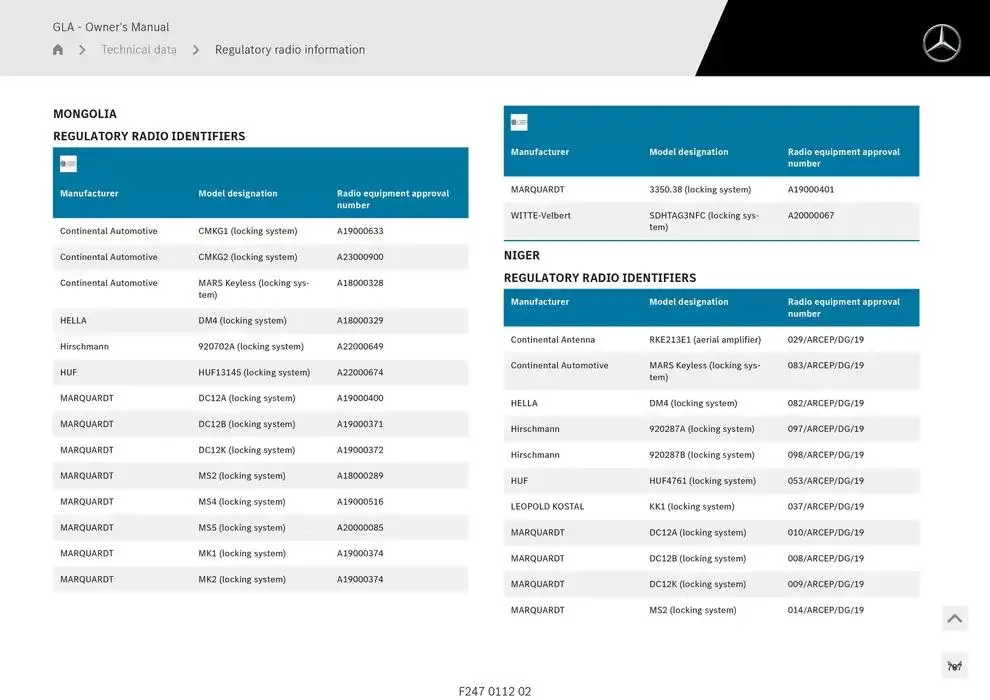Select the Regulatory radio information breadcrumb

click(290, 50)
